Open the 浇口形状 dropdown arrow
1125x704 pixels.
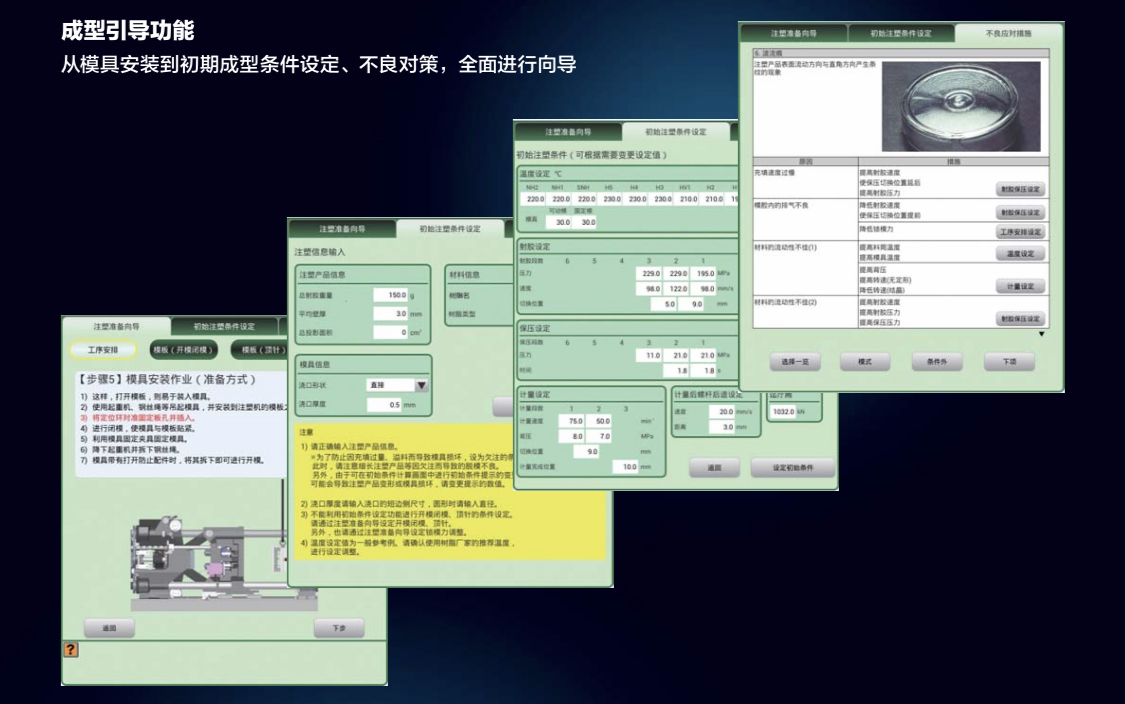point(421,385)
